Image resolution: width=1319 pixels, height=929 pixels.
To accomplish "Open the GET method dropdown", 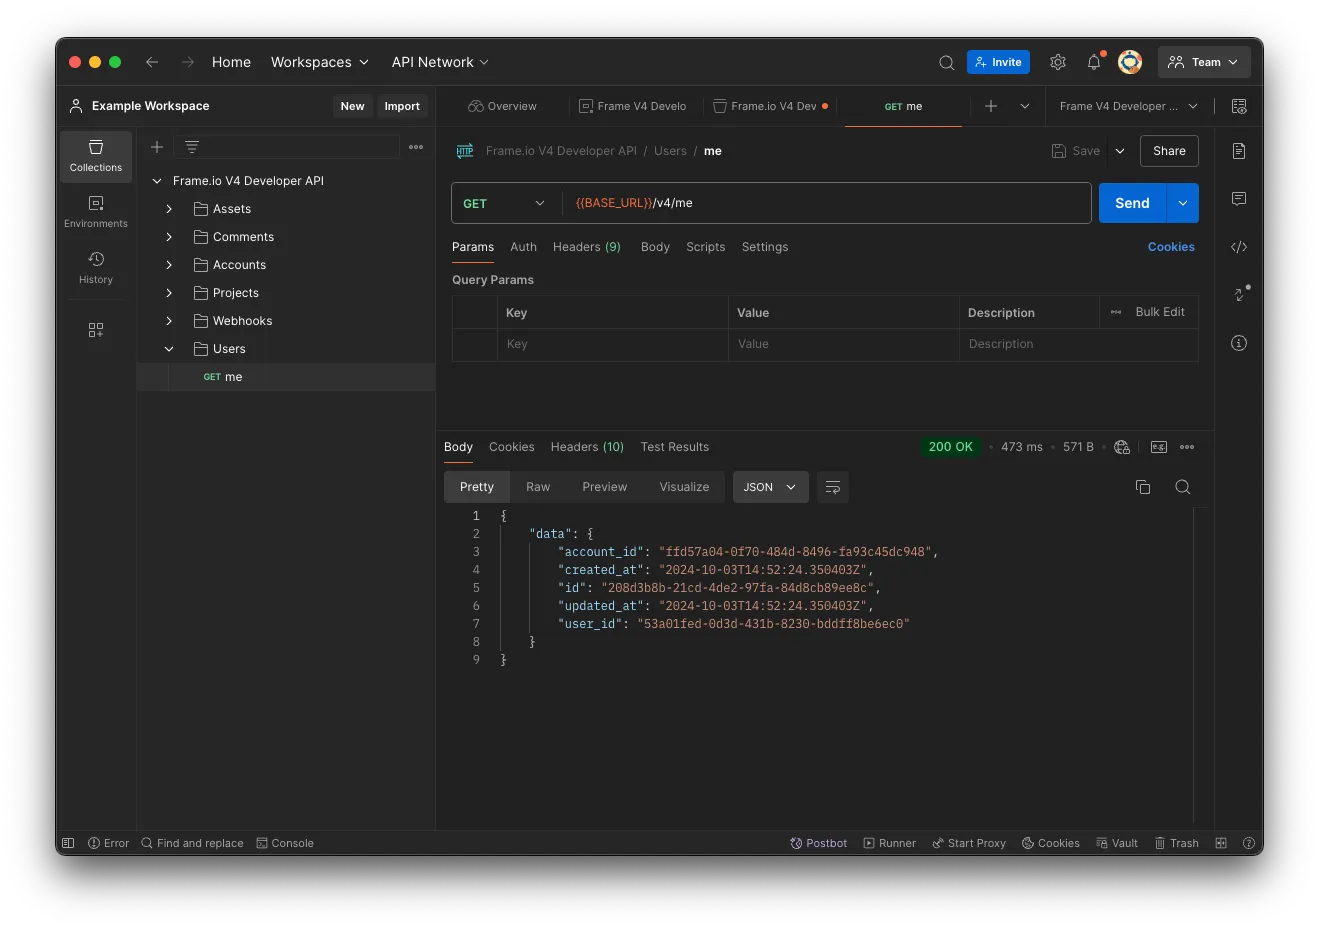I will click(505, 203).
